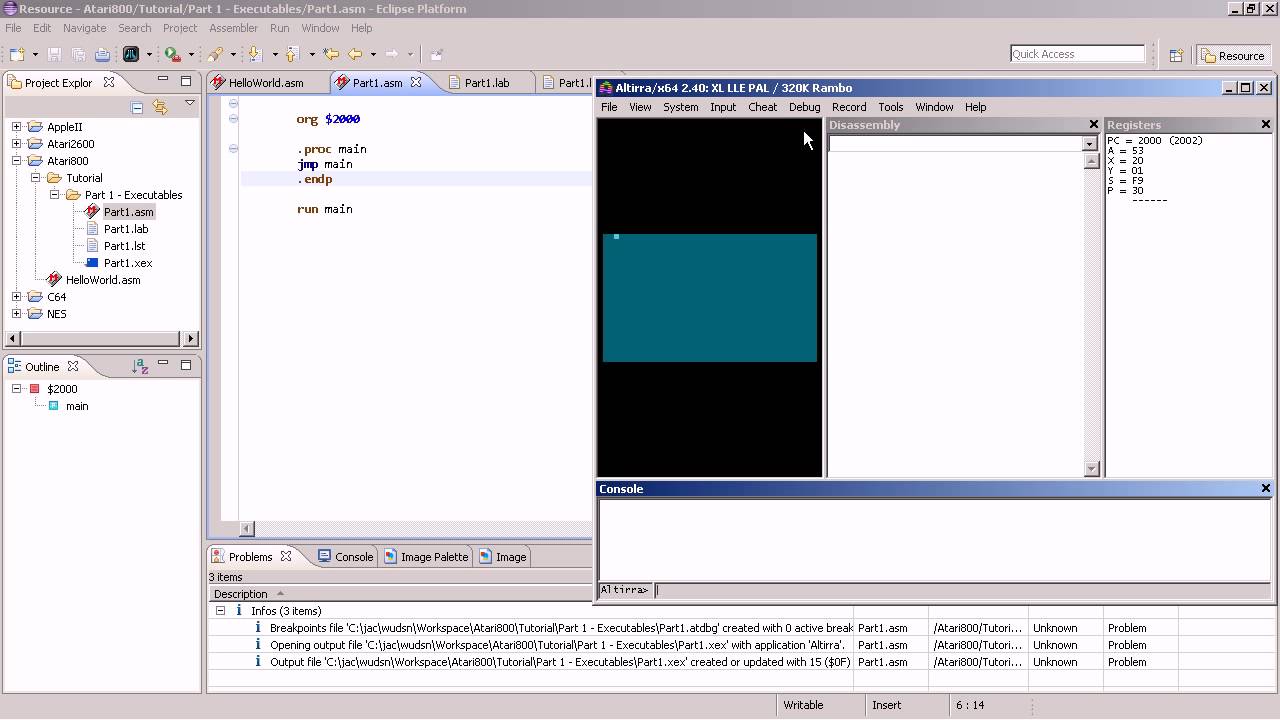The image size is (1280, 720).
Task: Click Collapse All in Project Explorer
Action: 137,107
